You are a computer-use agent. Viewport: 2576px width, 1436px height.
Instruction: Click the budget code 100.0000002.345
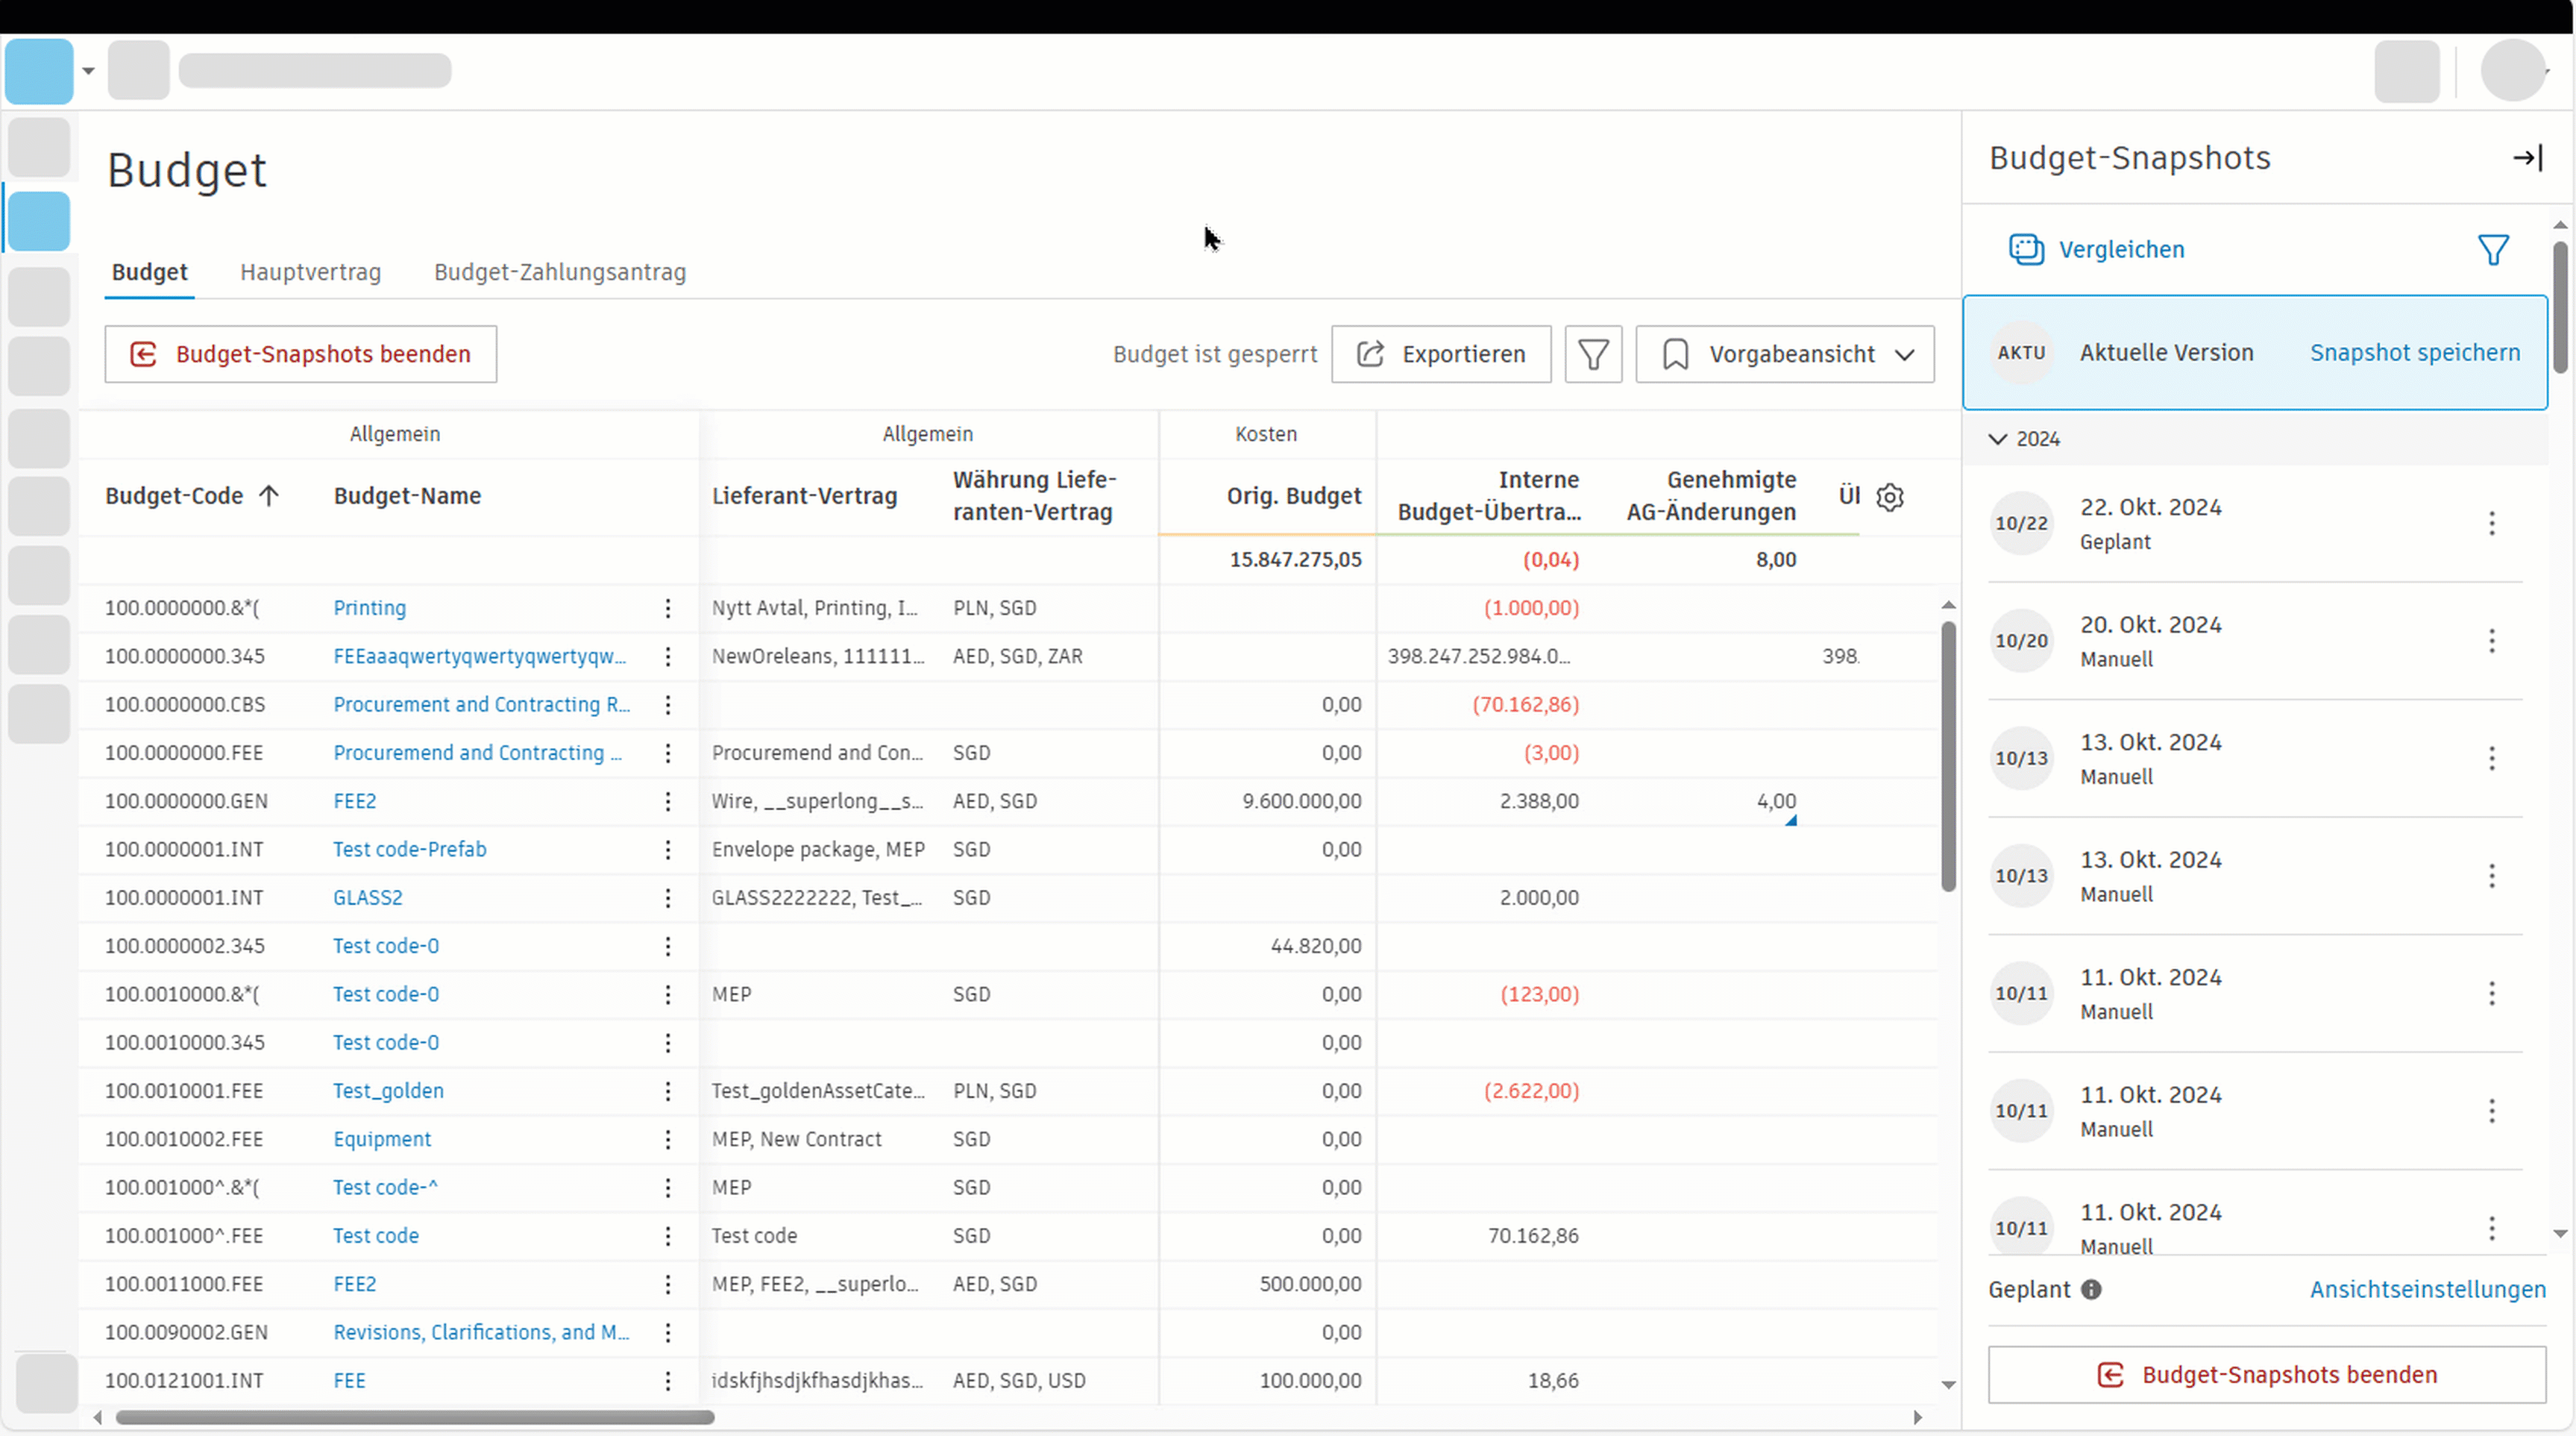point(185,946)
